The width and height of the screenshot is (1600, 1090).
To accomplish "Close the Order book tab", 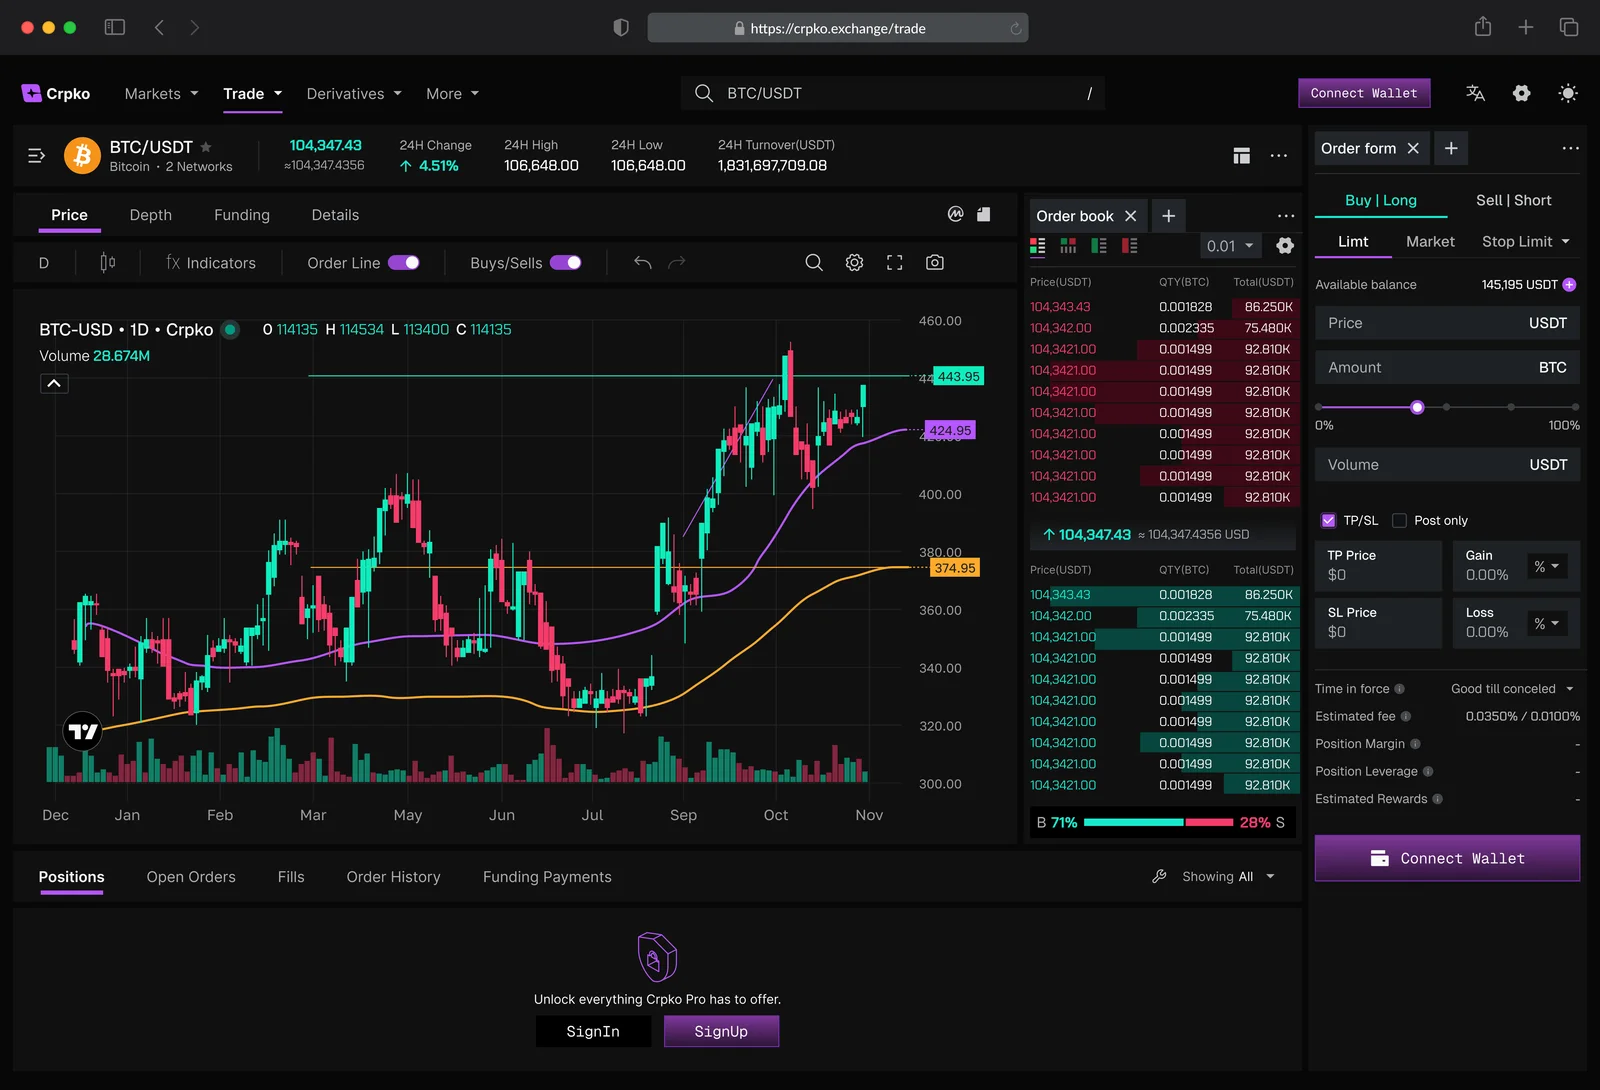I will coord(1130,216).
